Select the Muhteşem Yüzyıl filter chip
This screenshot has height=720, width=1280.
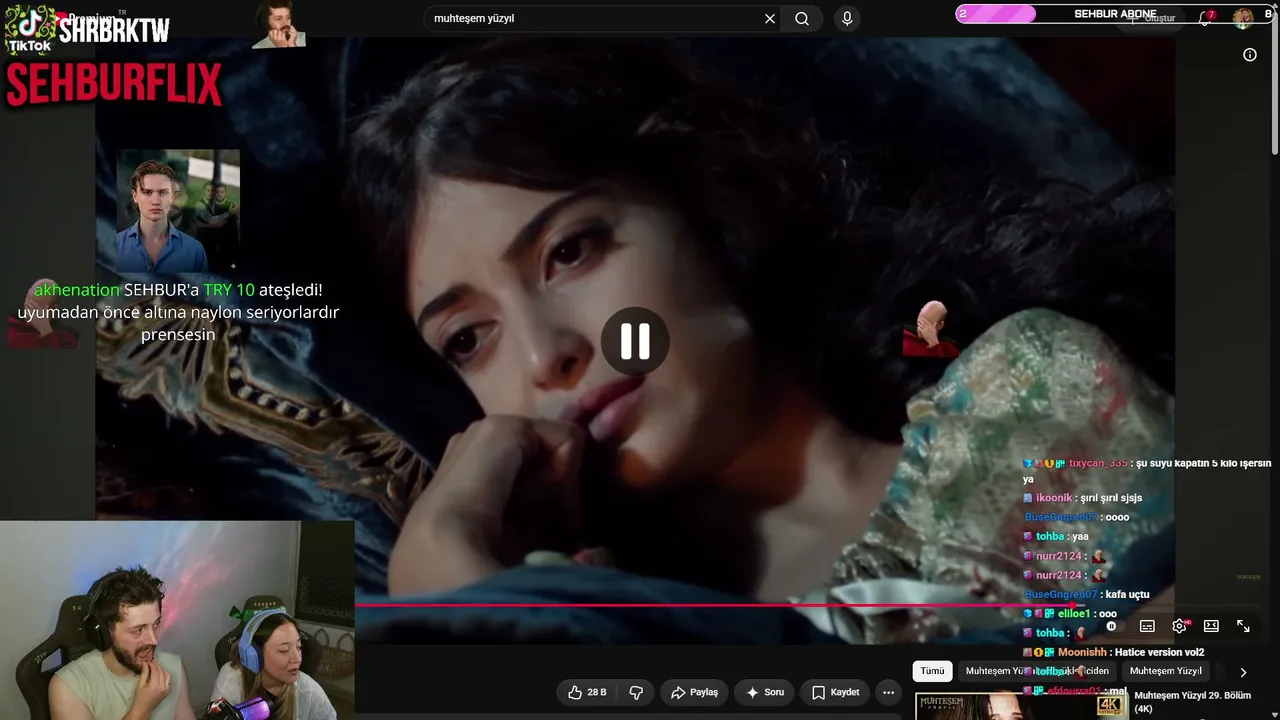(1165, 671)
